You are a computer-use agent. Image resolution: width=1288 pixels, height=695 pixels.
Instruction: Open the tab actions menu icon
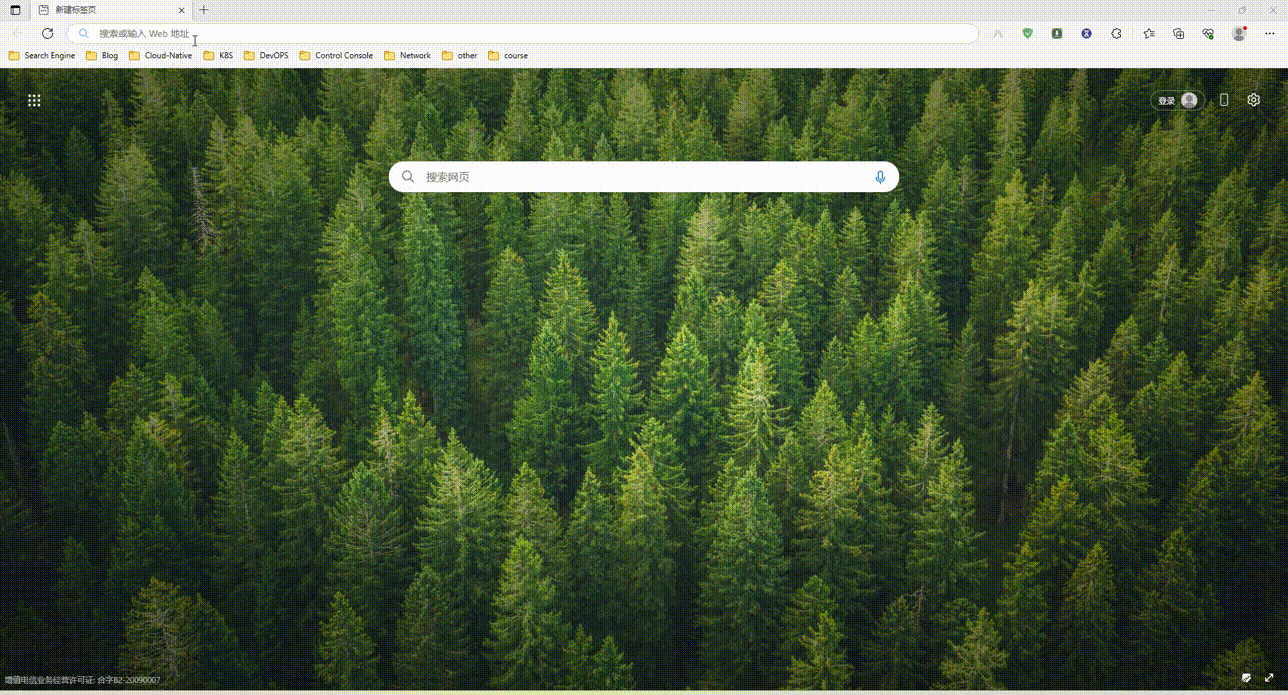[15, 10]
